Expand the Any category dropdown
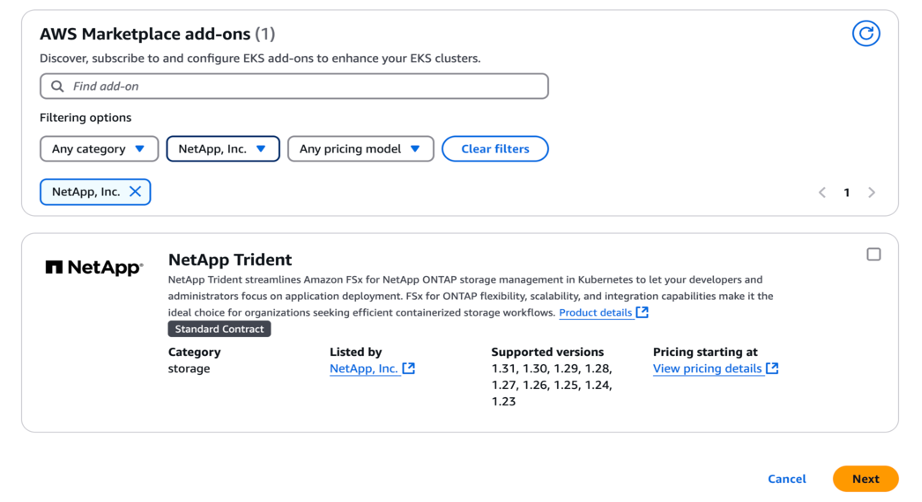The width and height of the screenshot is (922, 502). tap(99, 149)
